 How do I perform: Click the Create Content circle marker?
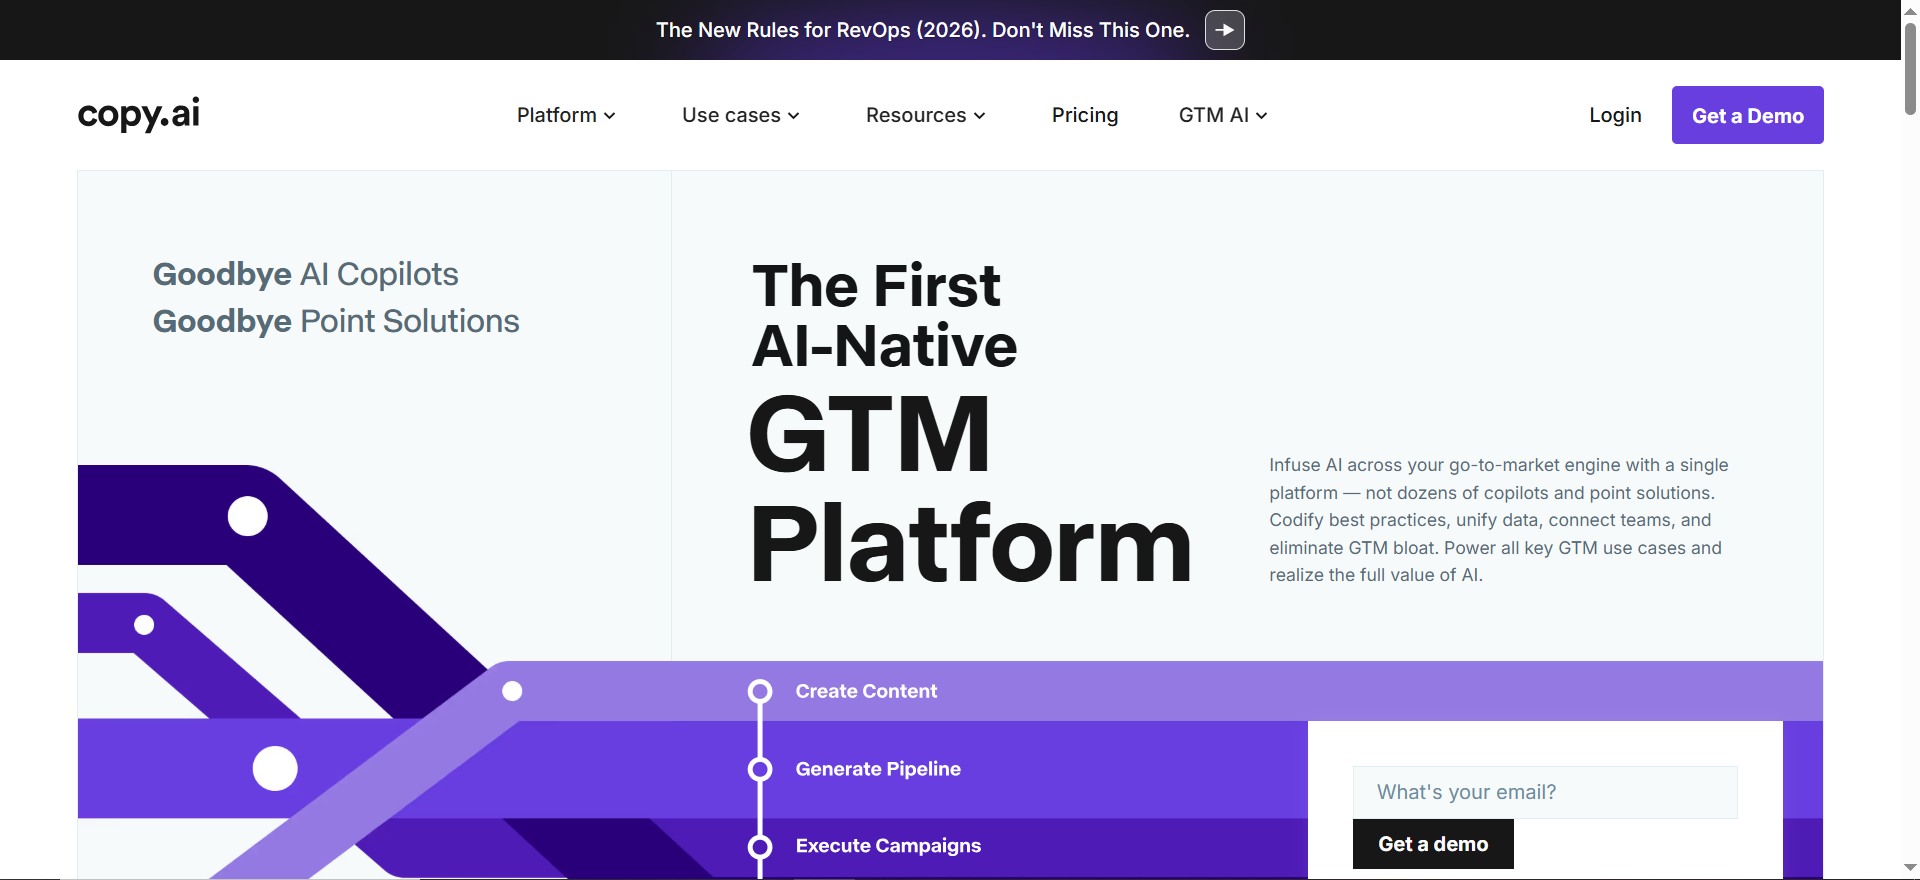[x=760, y=691]
